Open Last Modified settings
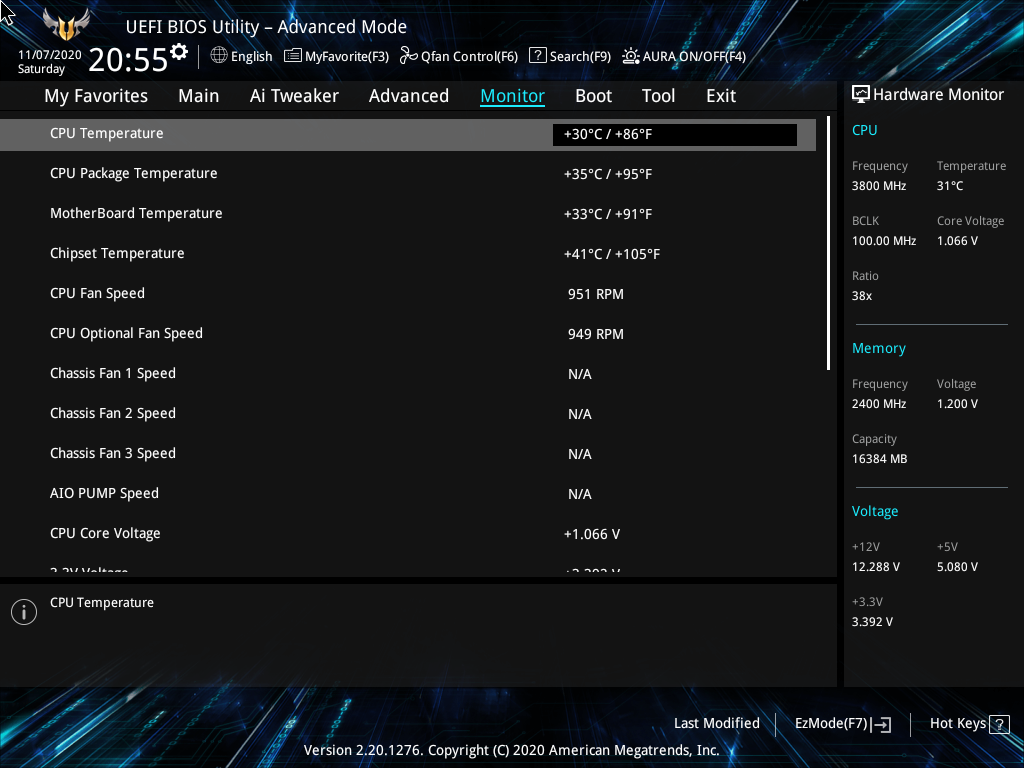 tap(716, 724)
